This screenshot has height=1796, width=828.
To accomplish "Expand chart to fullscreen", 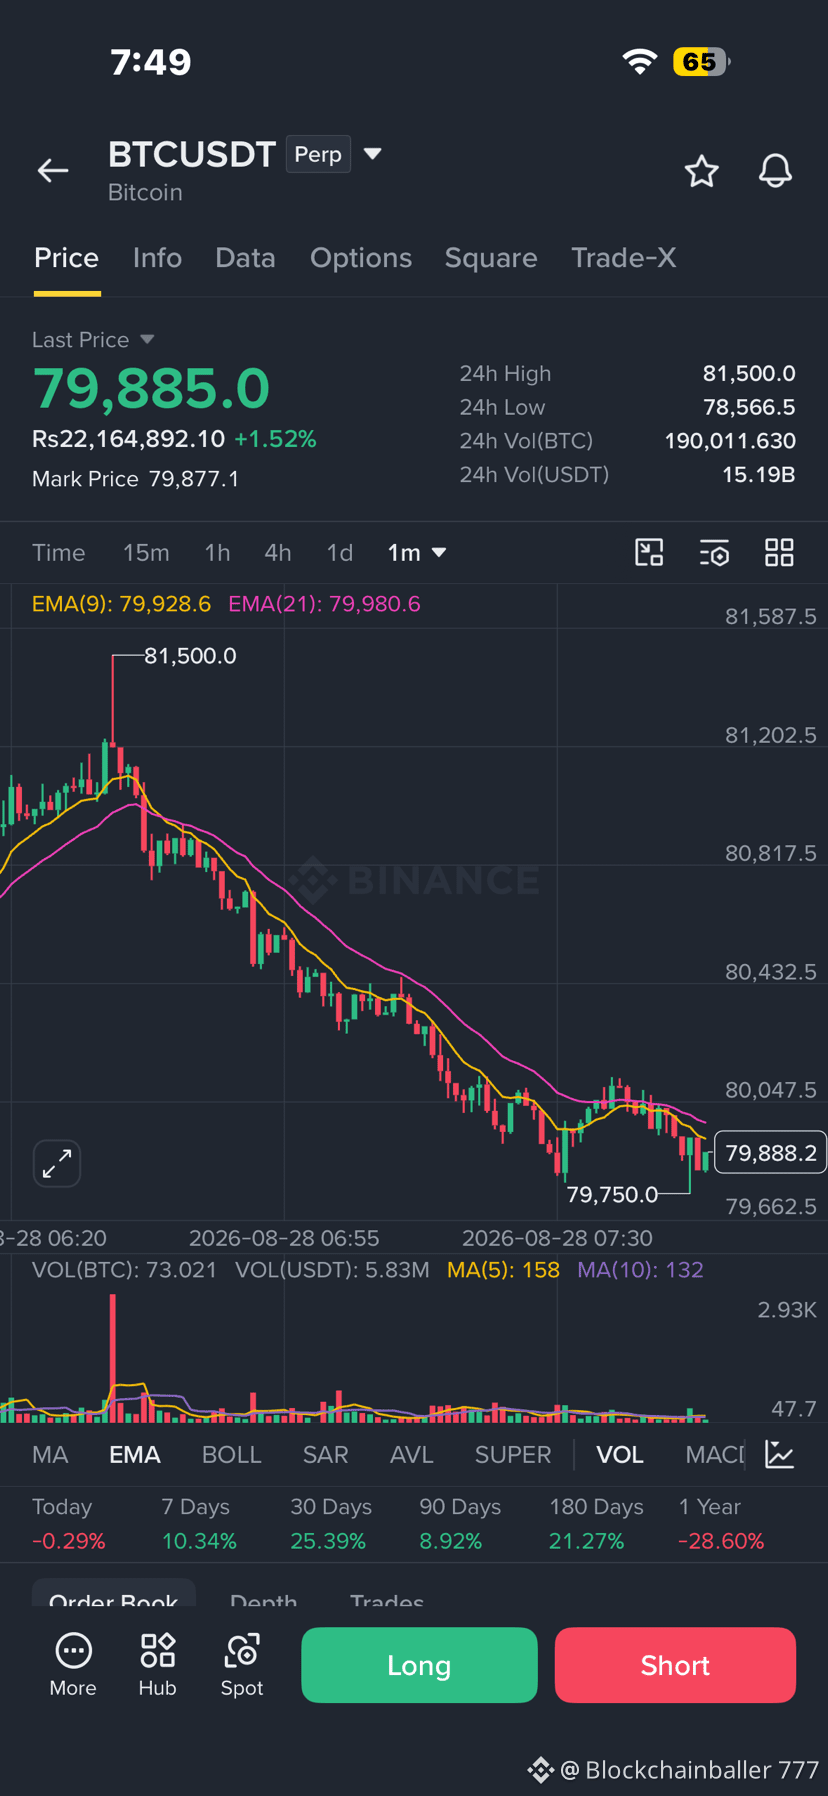I will (57, 1163).
